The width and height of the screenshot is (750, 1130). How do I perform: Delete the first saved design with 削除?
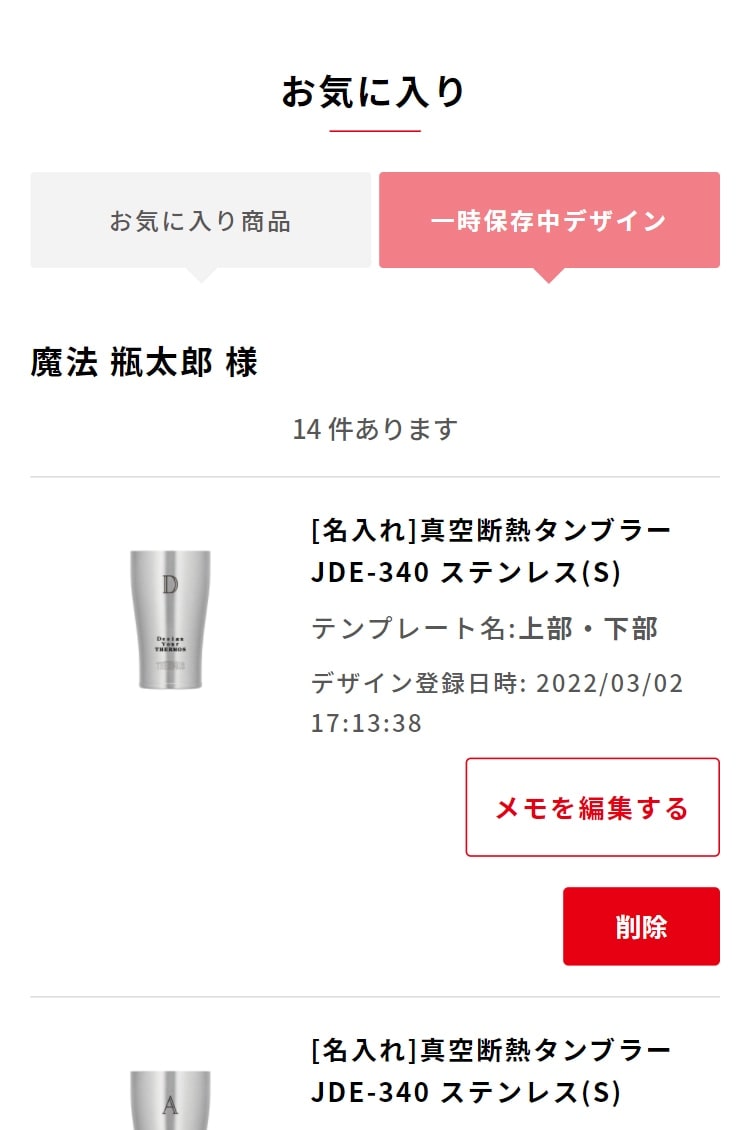pos(641,926)
